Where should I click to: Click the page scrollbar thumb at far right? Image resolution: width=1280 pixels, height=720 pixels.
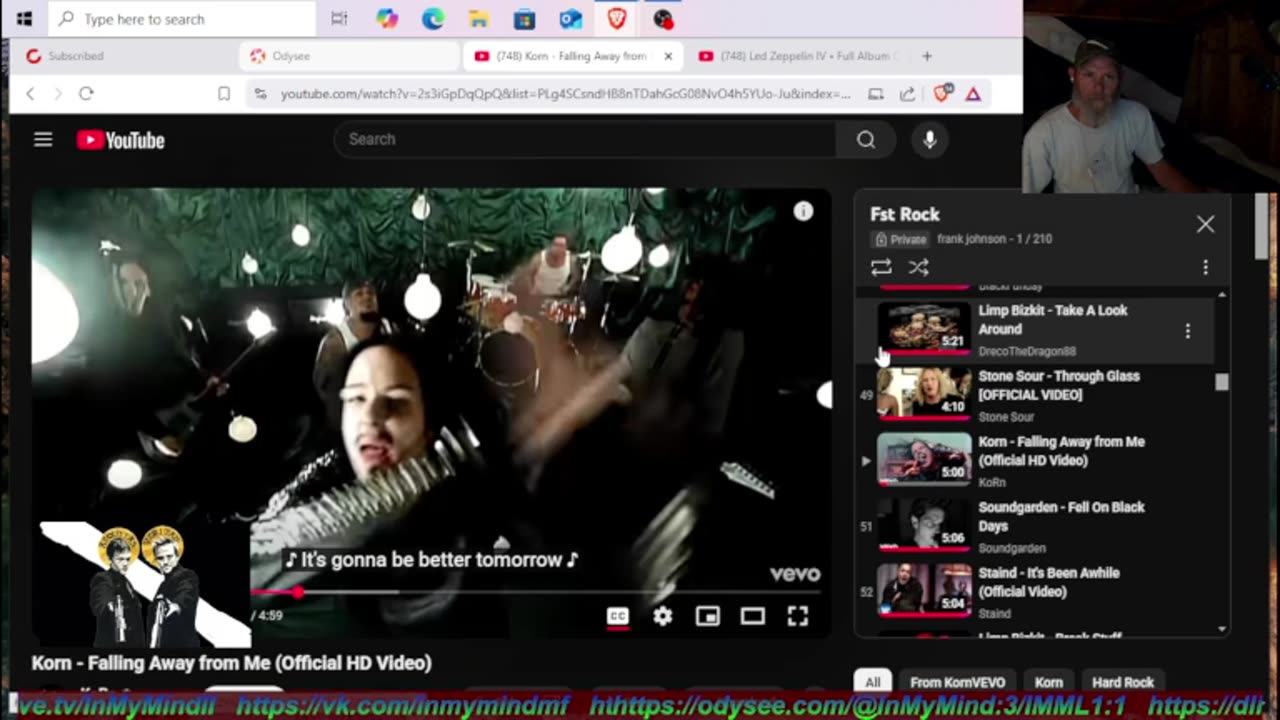pyautogui.click(x=1261, y=225)
